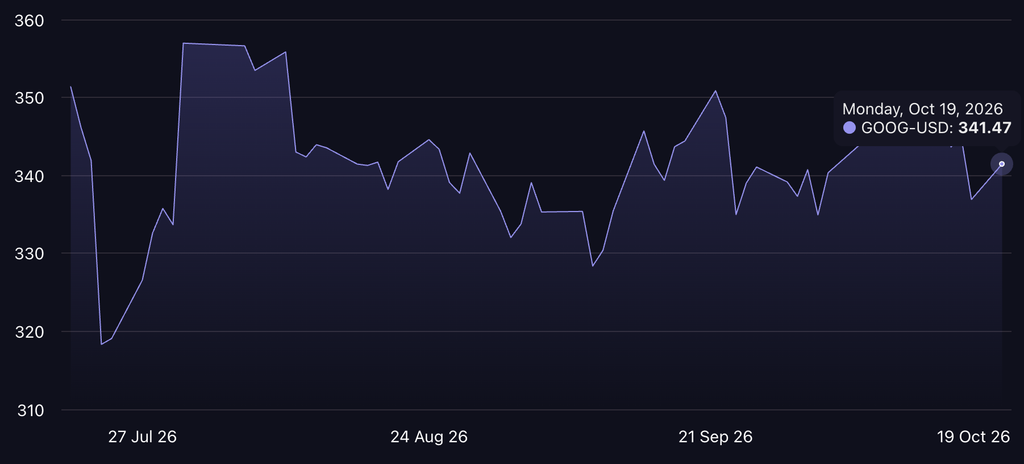
Task: Click the 330 y-axis label
Action: pyautogui.click(x=29, y=254)
